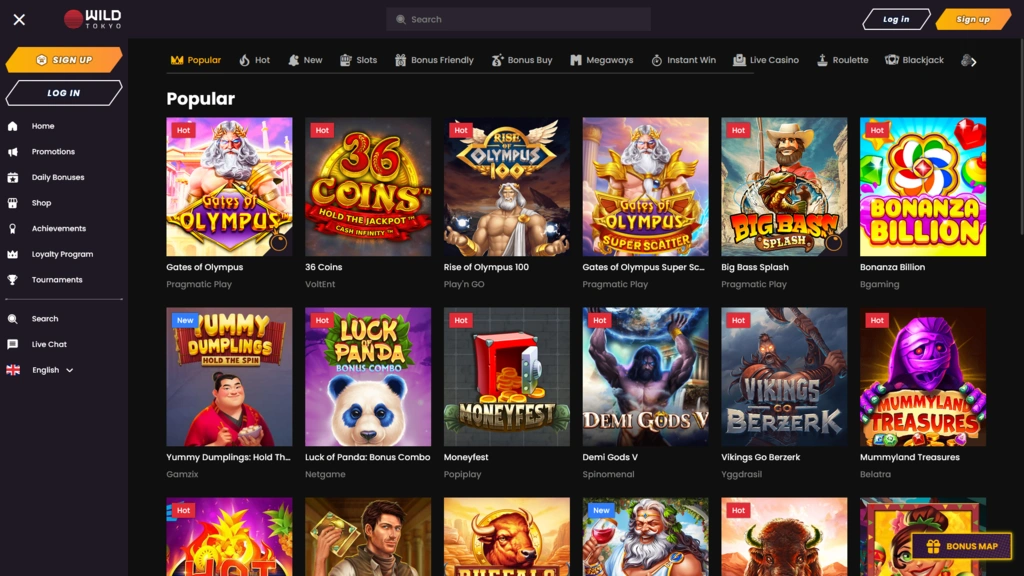1024x576 pixels.
Task: Open the Live Casino tab
Action: tap(766, 60)
